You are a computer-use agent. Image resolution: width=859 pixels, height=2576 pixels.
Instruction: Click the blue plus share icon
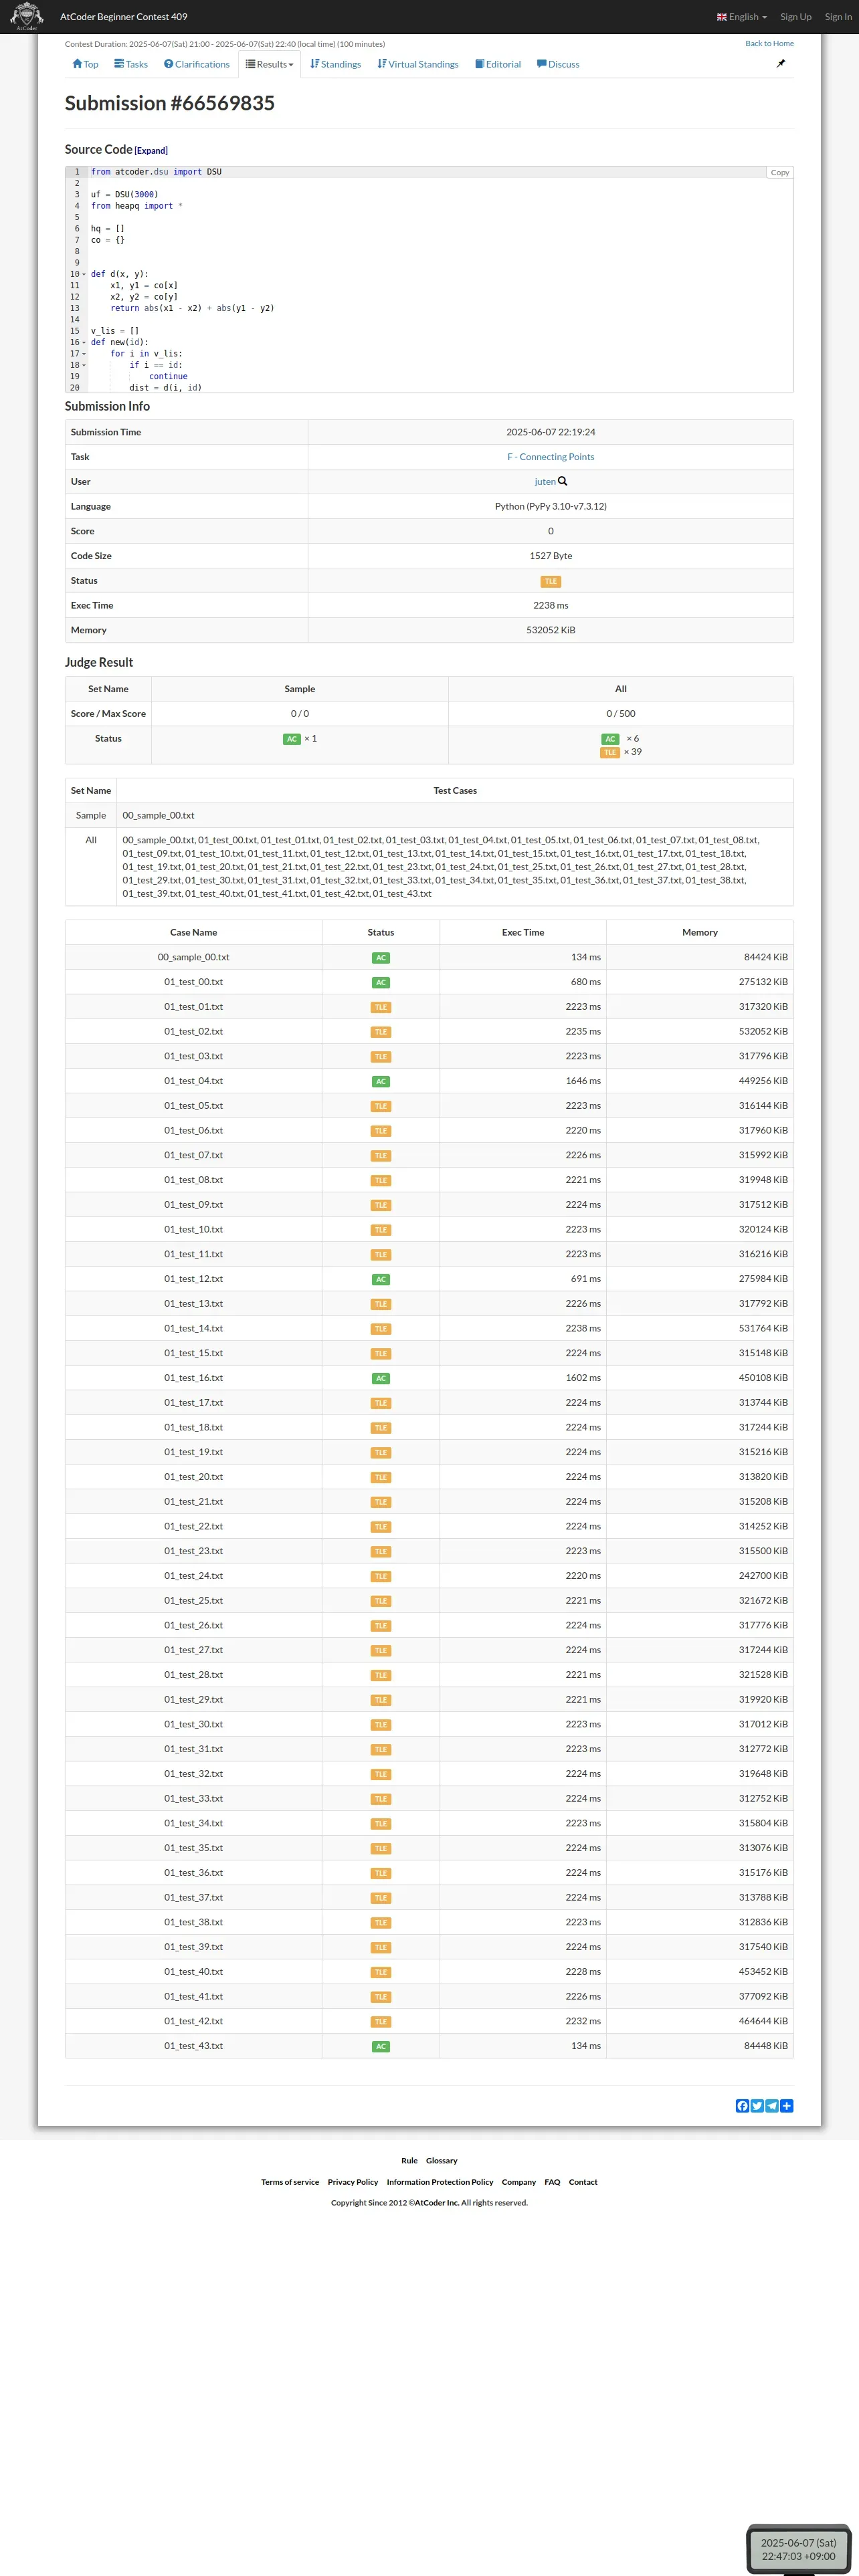[787, 2106]
